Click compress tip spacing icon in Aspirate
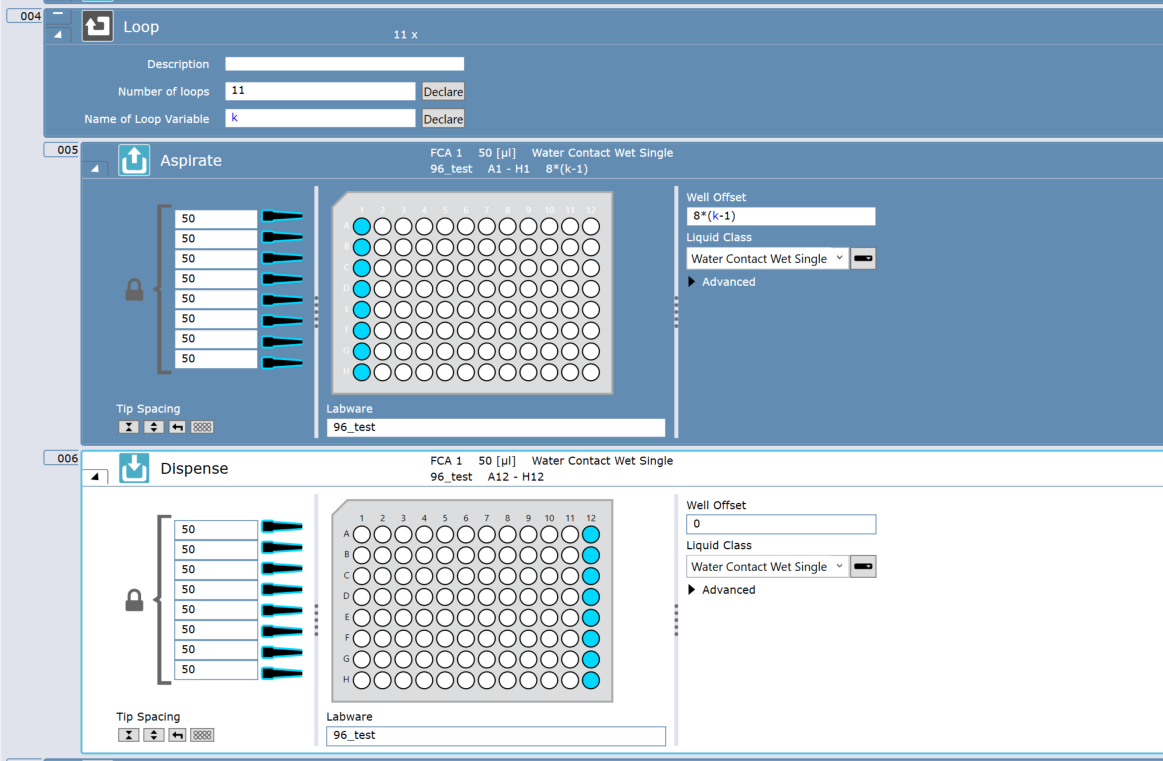This screenshot has height=761, width=1163. 128,427
